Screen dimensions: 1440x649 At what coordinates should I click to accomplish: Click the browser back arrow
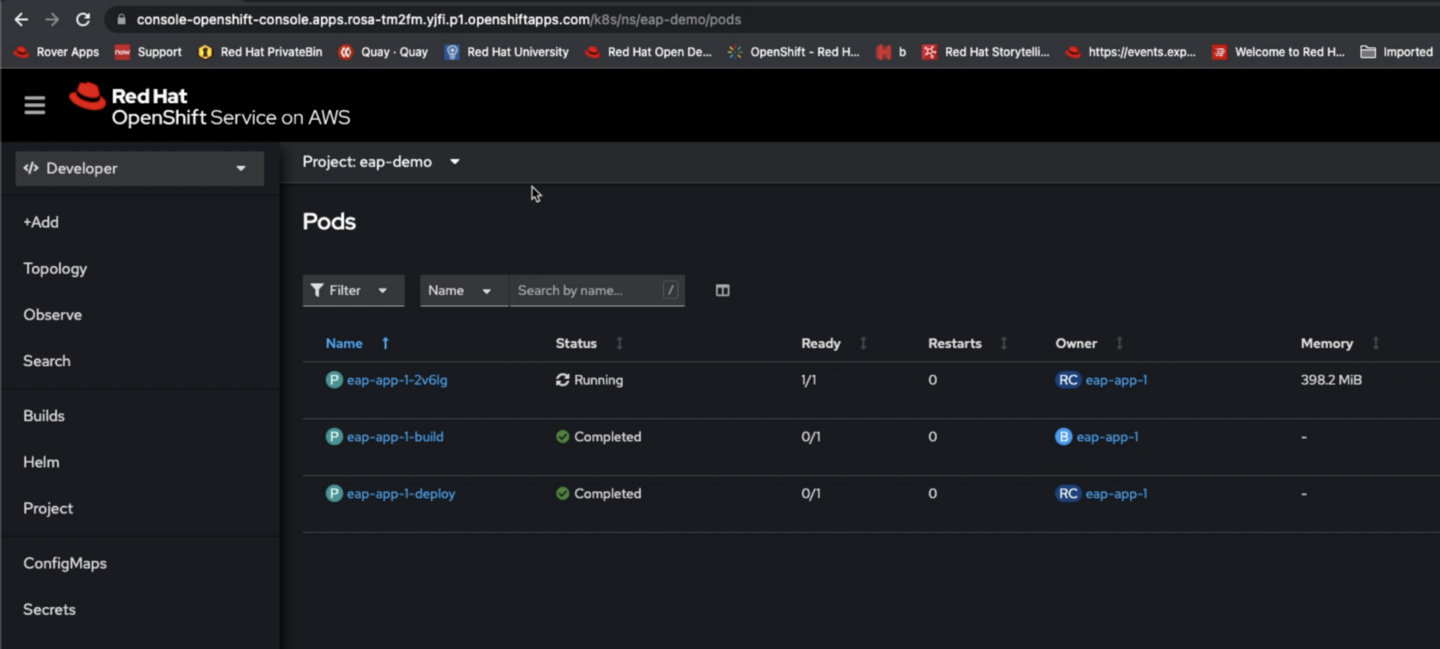click(21, 19)
